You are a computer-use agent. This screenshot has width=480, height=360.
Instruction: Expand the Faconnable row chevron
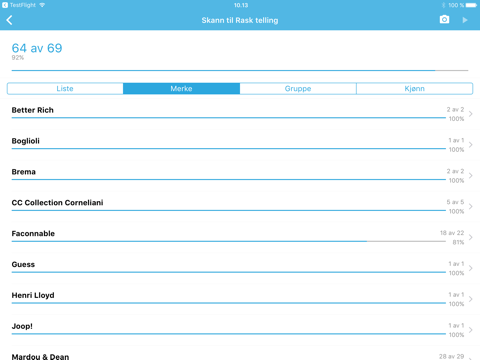point(471,237)
